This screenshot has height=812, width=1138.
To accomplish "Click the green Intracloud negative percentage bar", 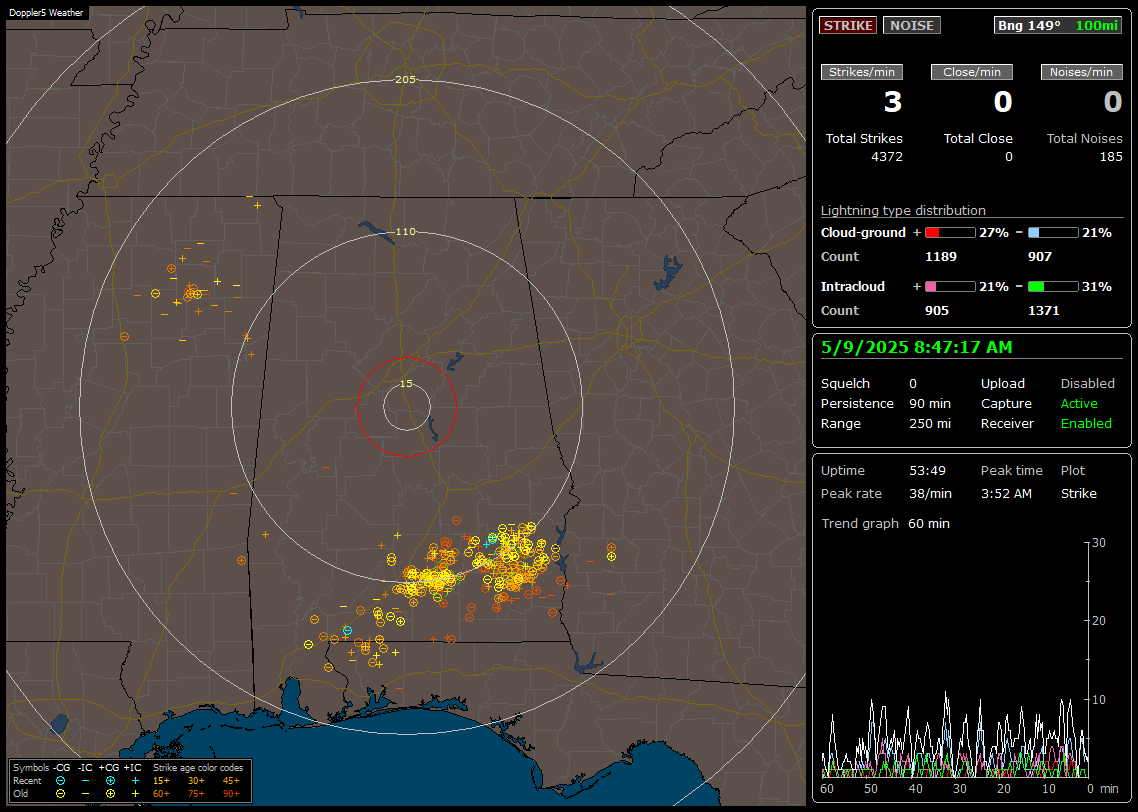I will pyautogui.click(x=1053, y=287).
